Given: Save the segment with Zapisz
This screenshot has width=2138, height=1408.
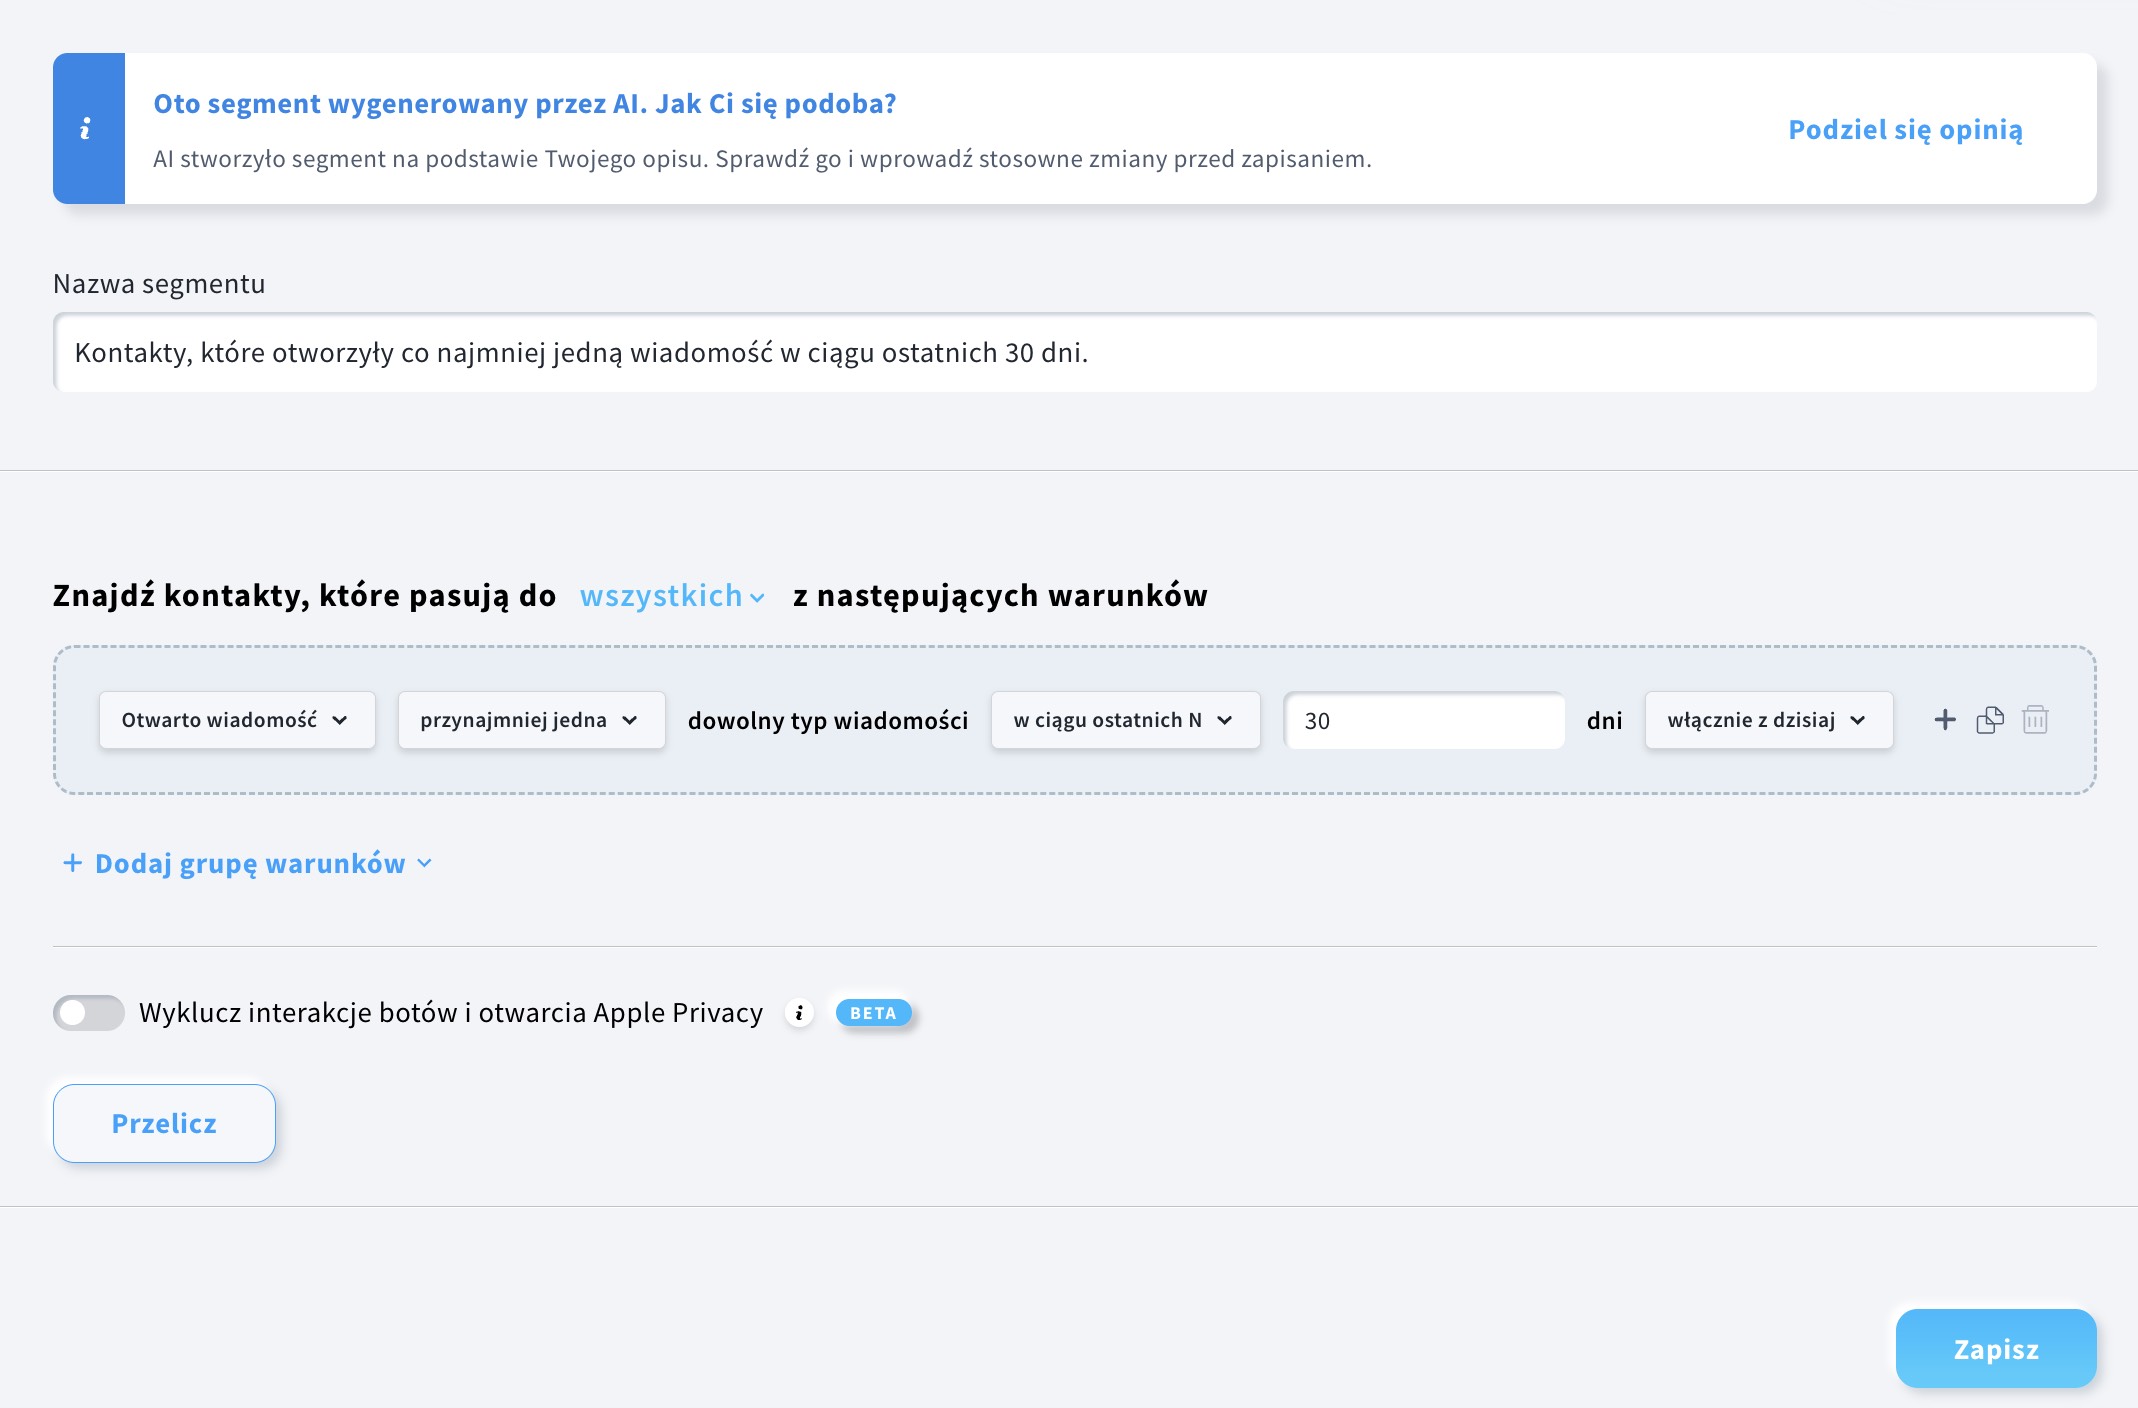Looking at the screenshot, I should point(1995,1348).
